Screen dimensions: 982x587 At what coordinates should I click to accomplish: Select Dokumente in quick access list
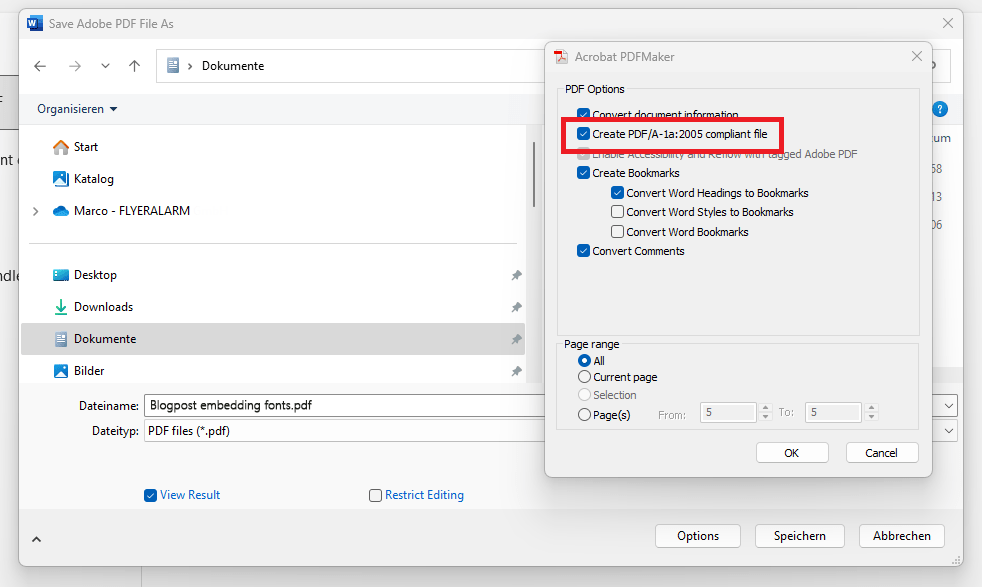(x=272, y=339)
